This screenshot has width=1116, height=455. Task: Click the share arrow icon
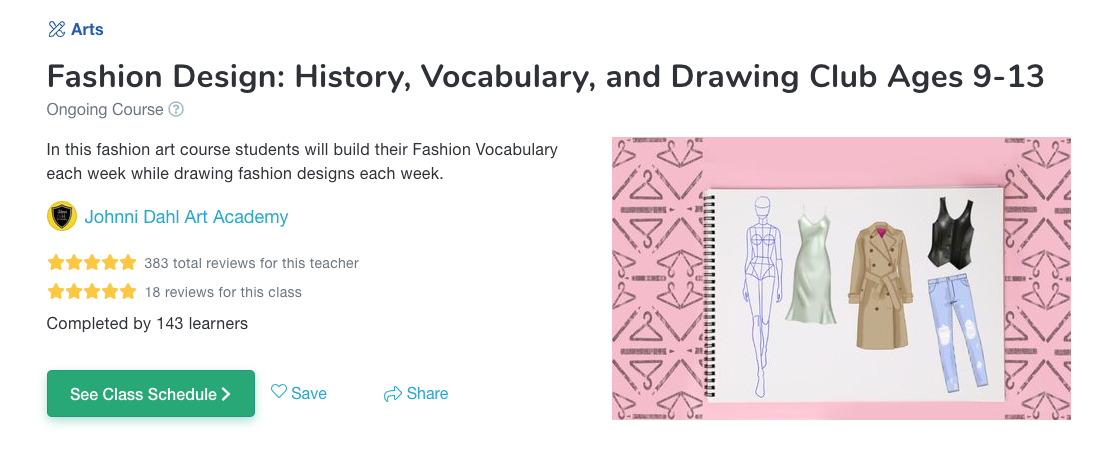[392, 394]
